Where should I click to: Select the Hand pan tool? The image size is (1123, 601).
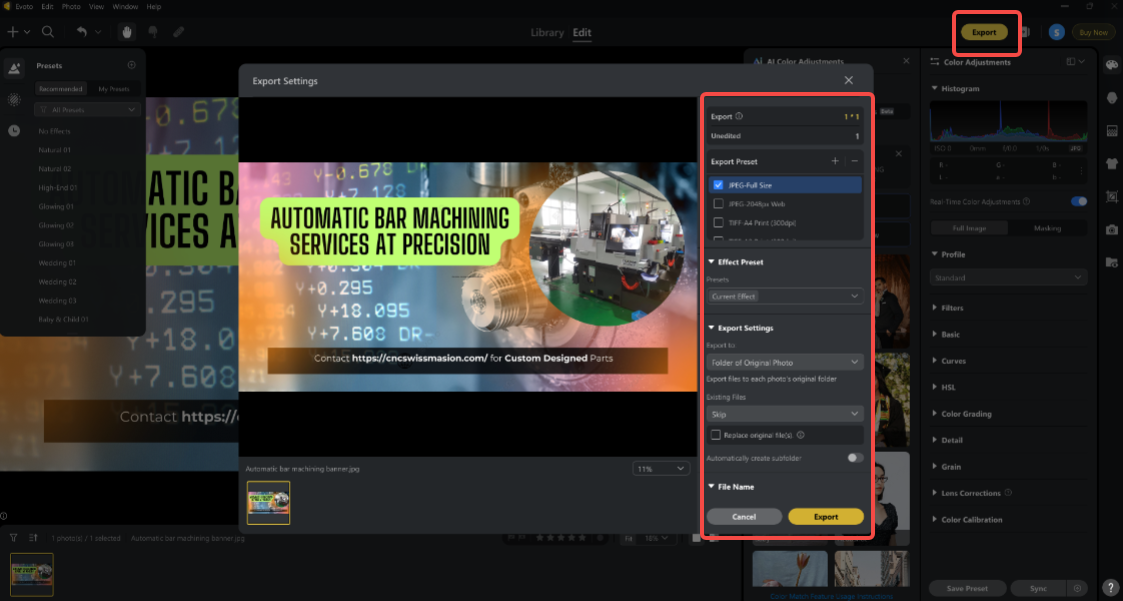tap(127, 32)
